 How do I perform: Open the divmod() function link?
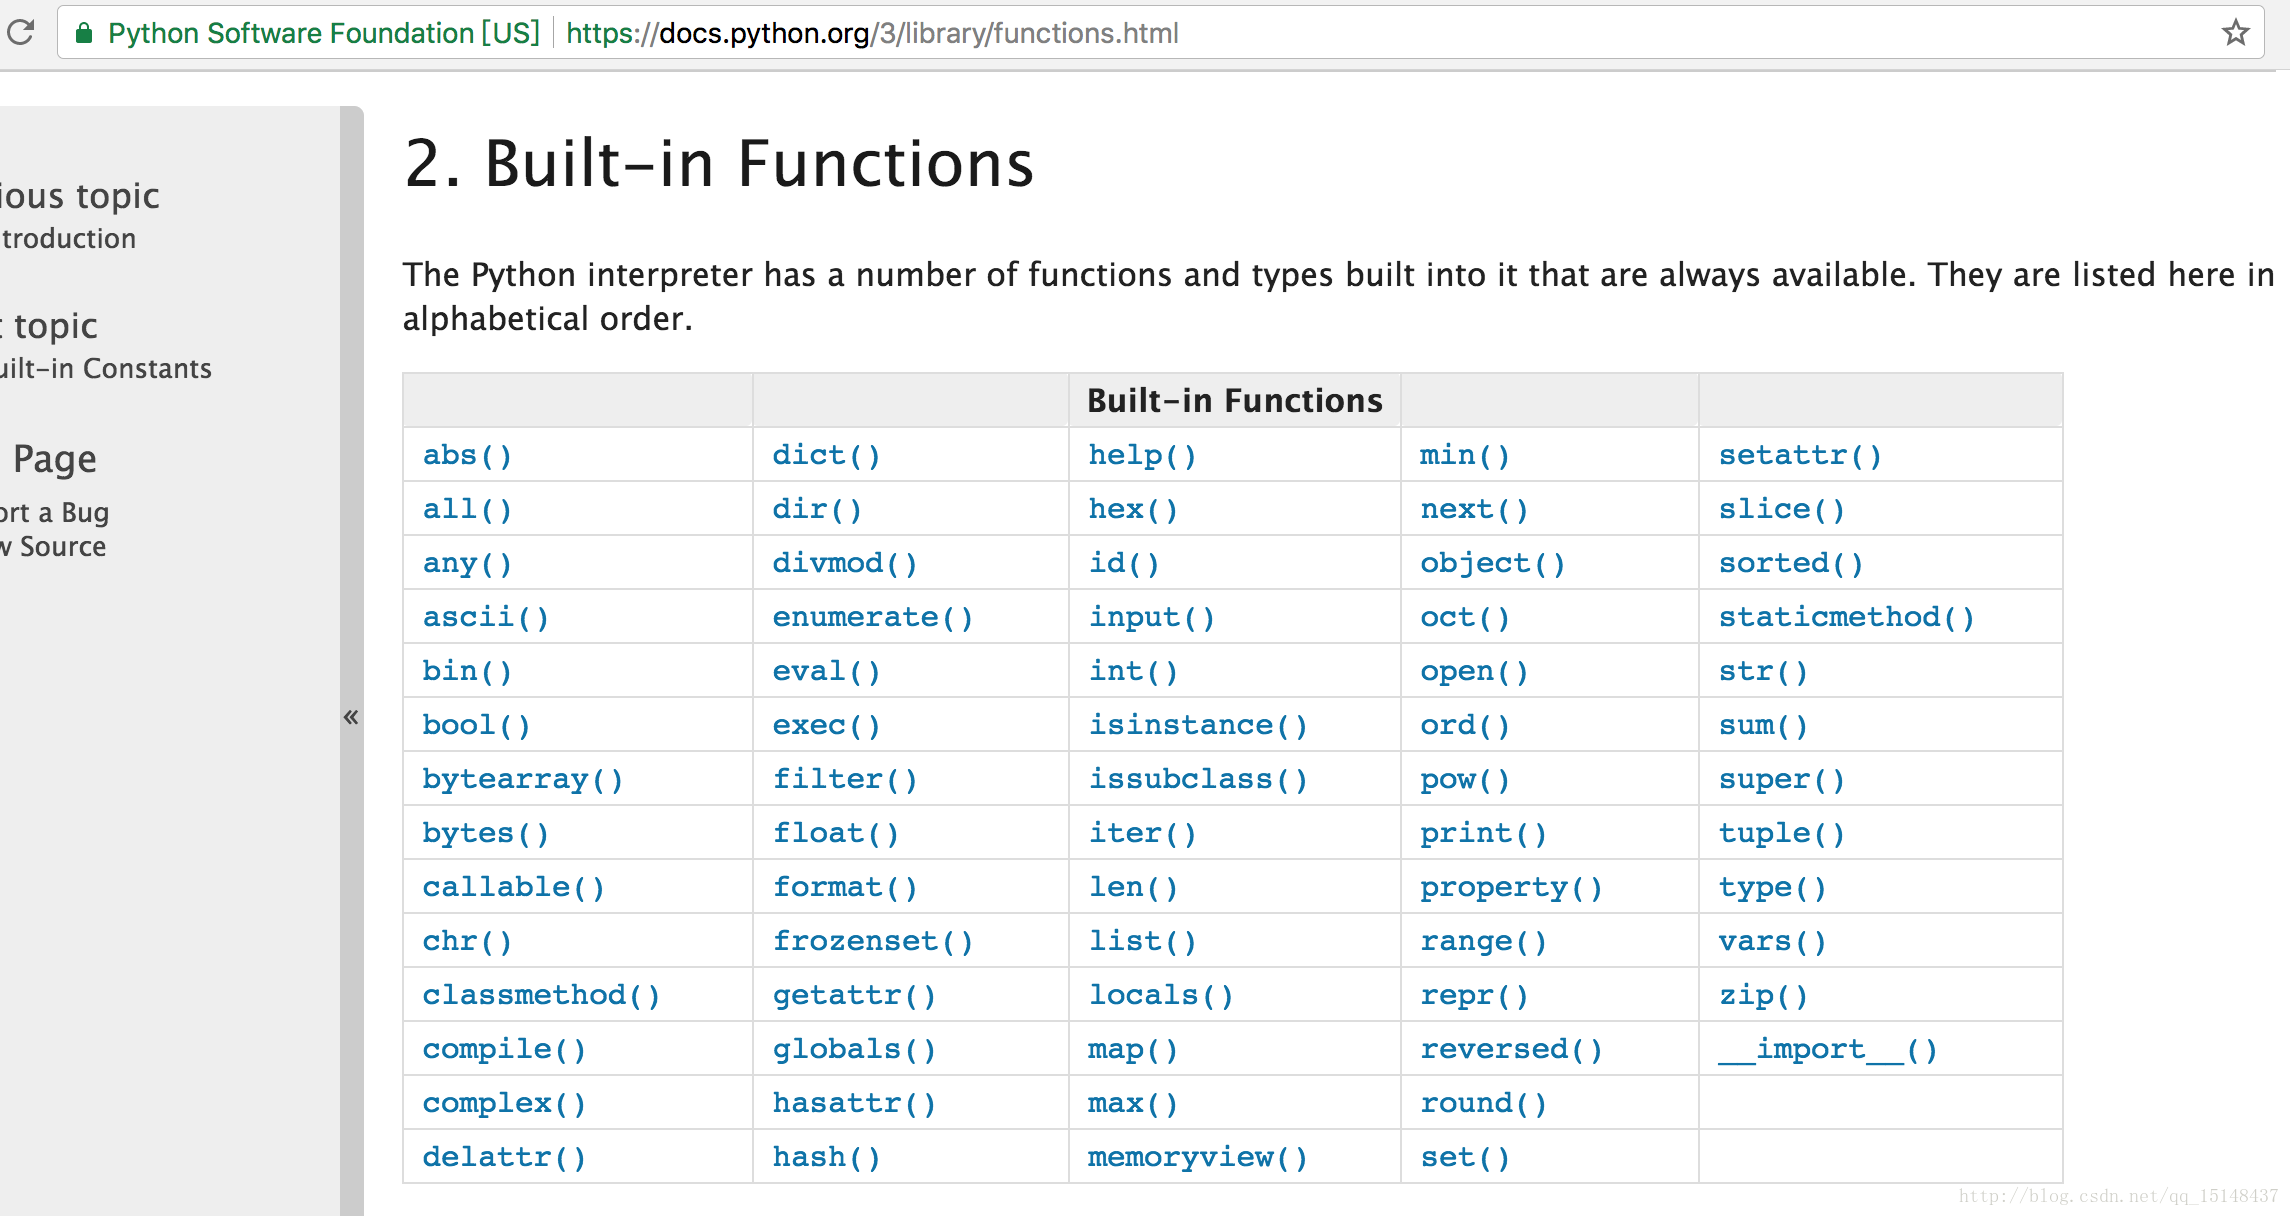coord(845,564)
